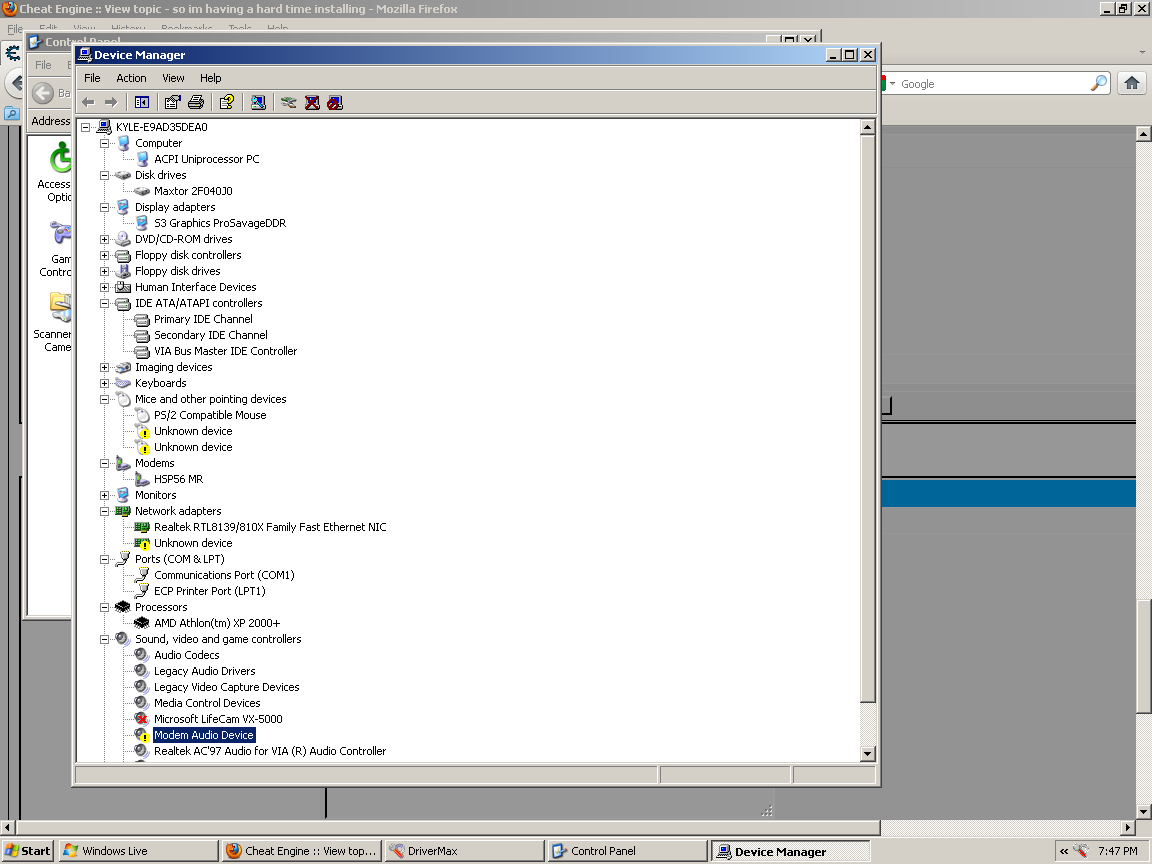Expand the DVD/CD-ROM drives node
The image size is (1152, 864).
[105, 239]
